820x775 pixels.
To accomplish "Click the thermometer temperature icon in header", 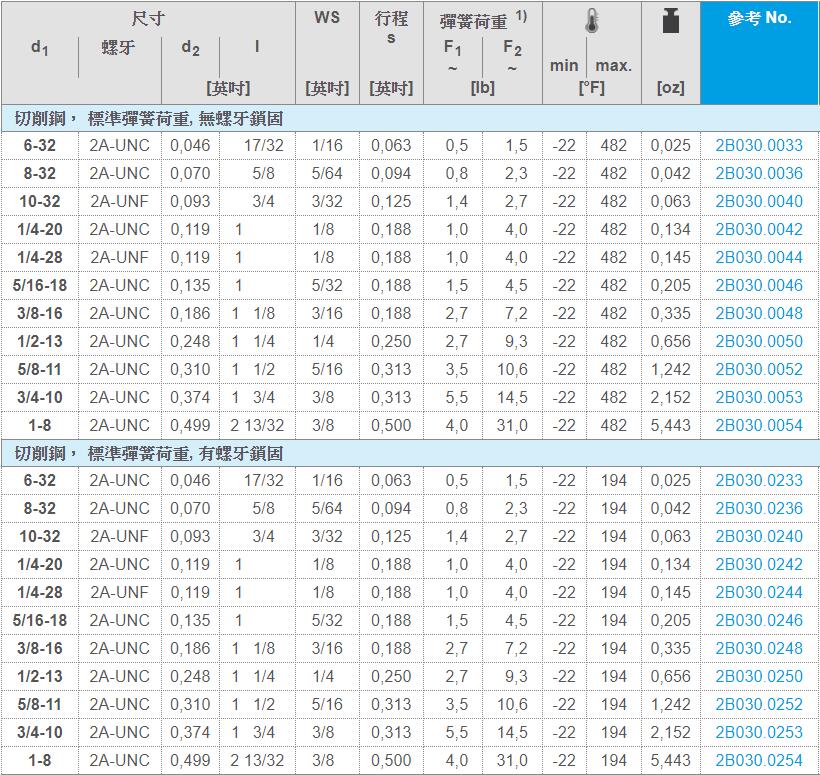I will 592,23.
